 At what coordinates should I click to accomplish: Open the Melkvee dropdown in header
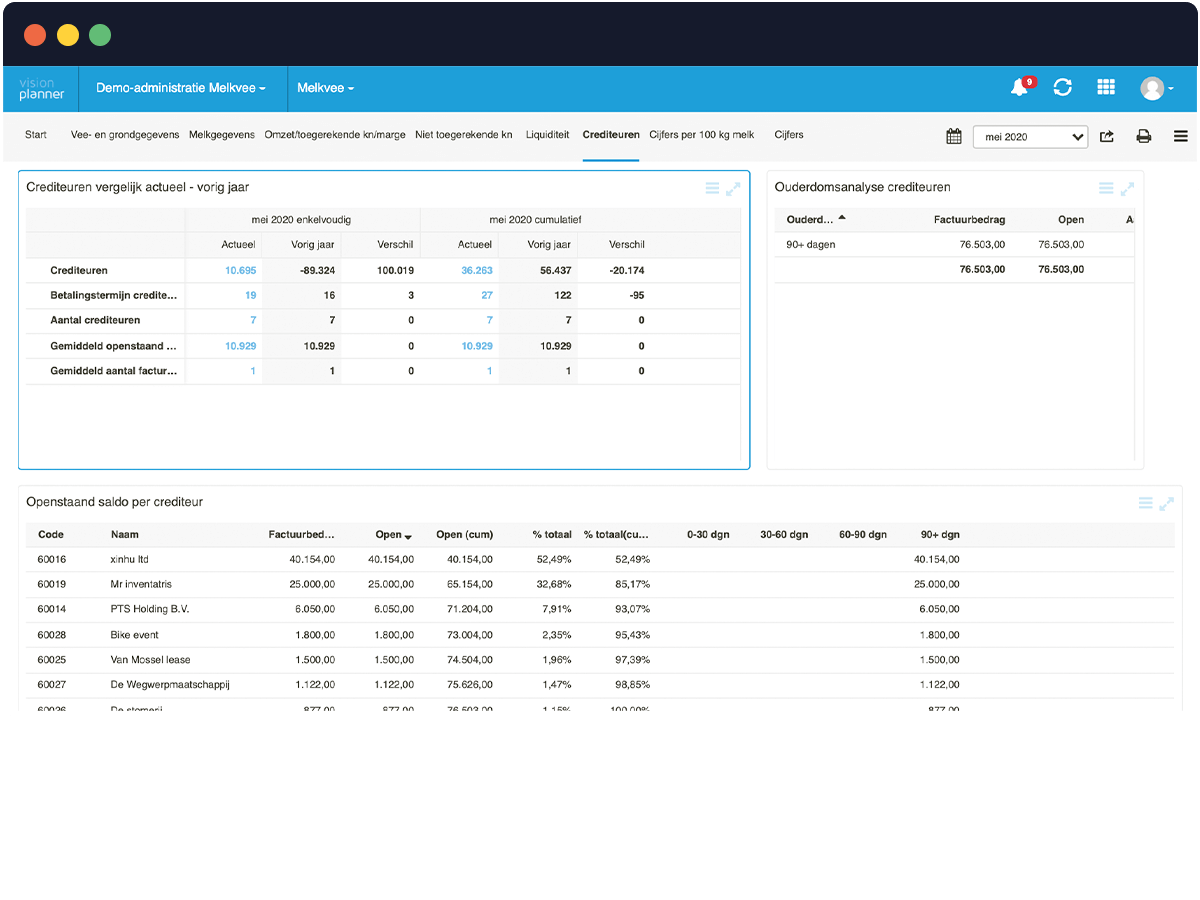326,88
